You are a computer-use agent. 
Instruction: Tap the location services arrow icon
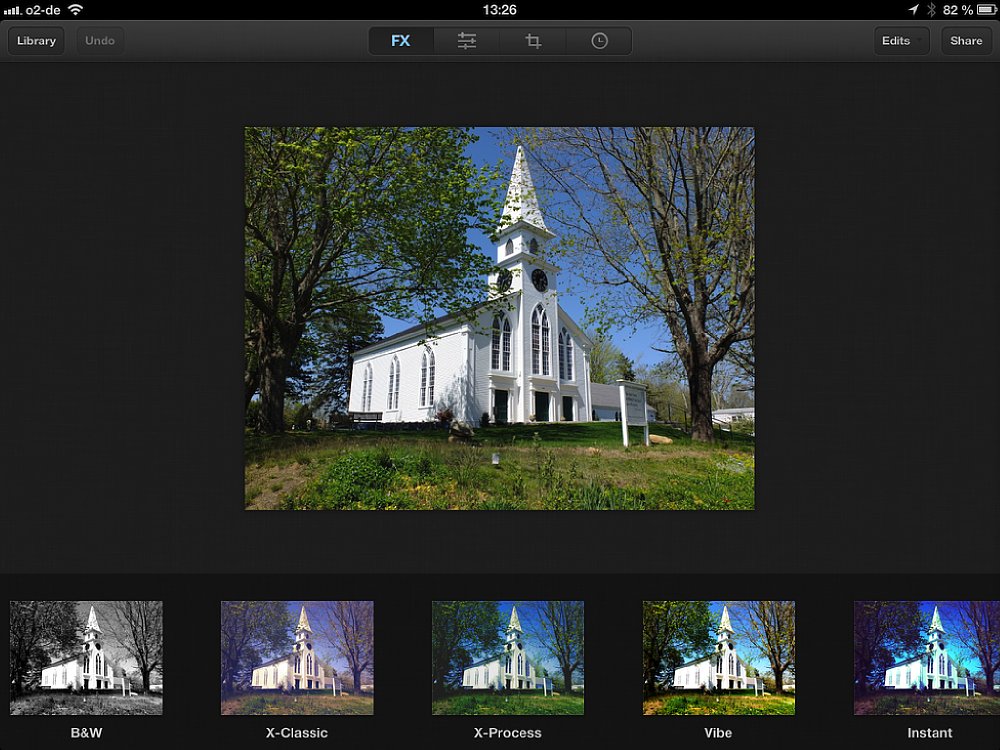pos(913,9)
